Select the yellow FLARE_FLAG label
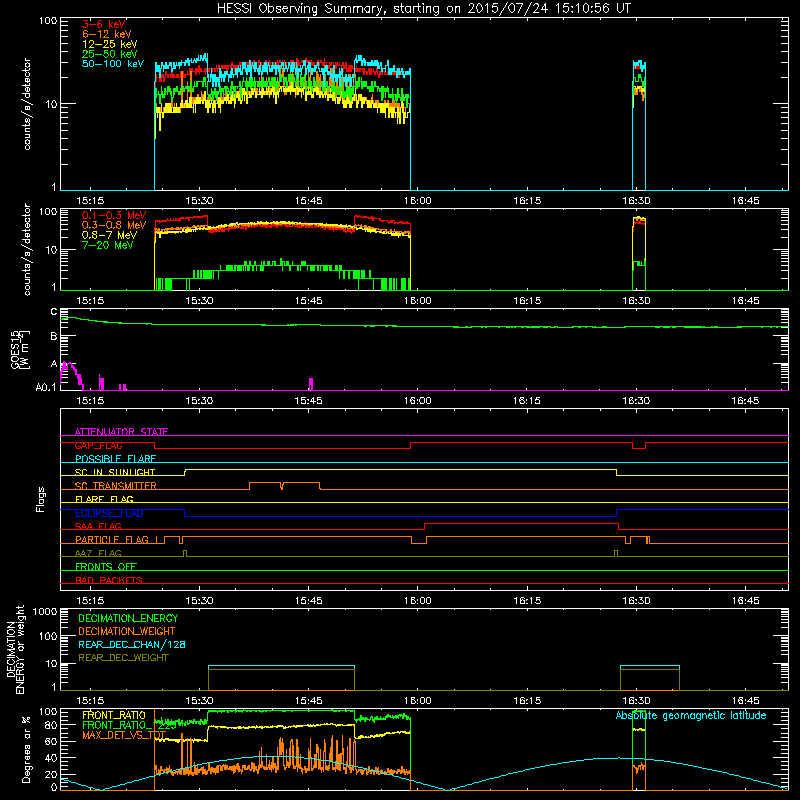This screenshot has height=800, width=800. [x=104, y=499]
